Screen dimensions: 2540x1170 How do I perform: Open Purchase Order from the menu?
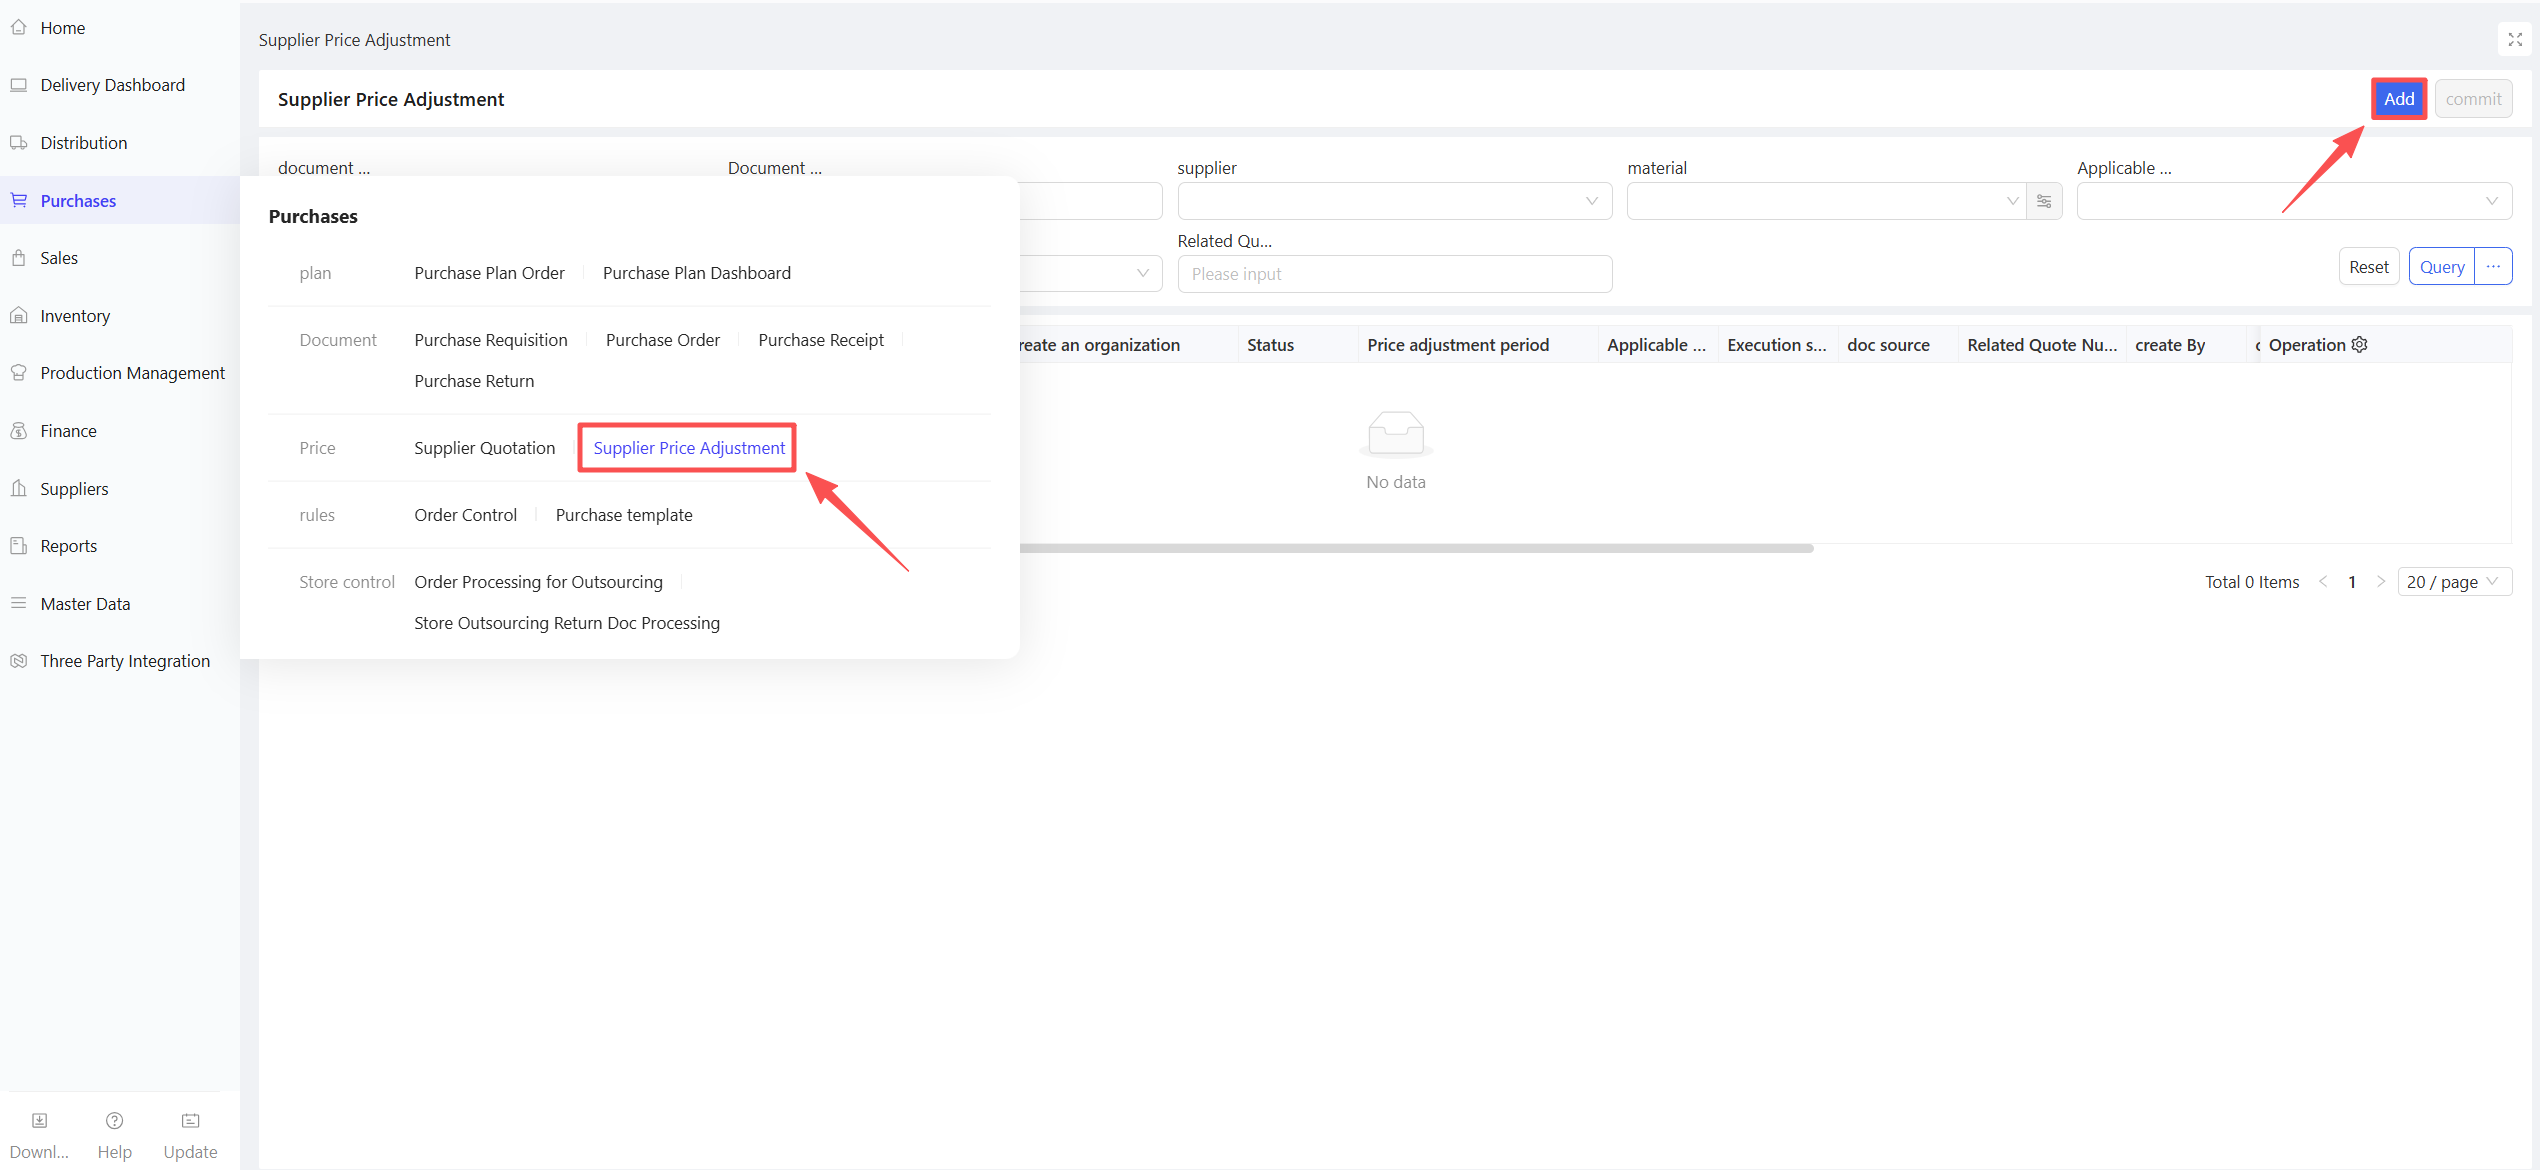click(x=662, y=340)
